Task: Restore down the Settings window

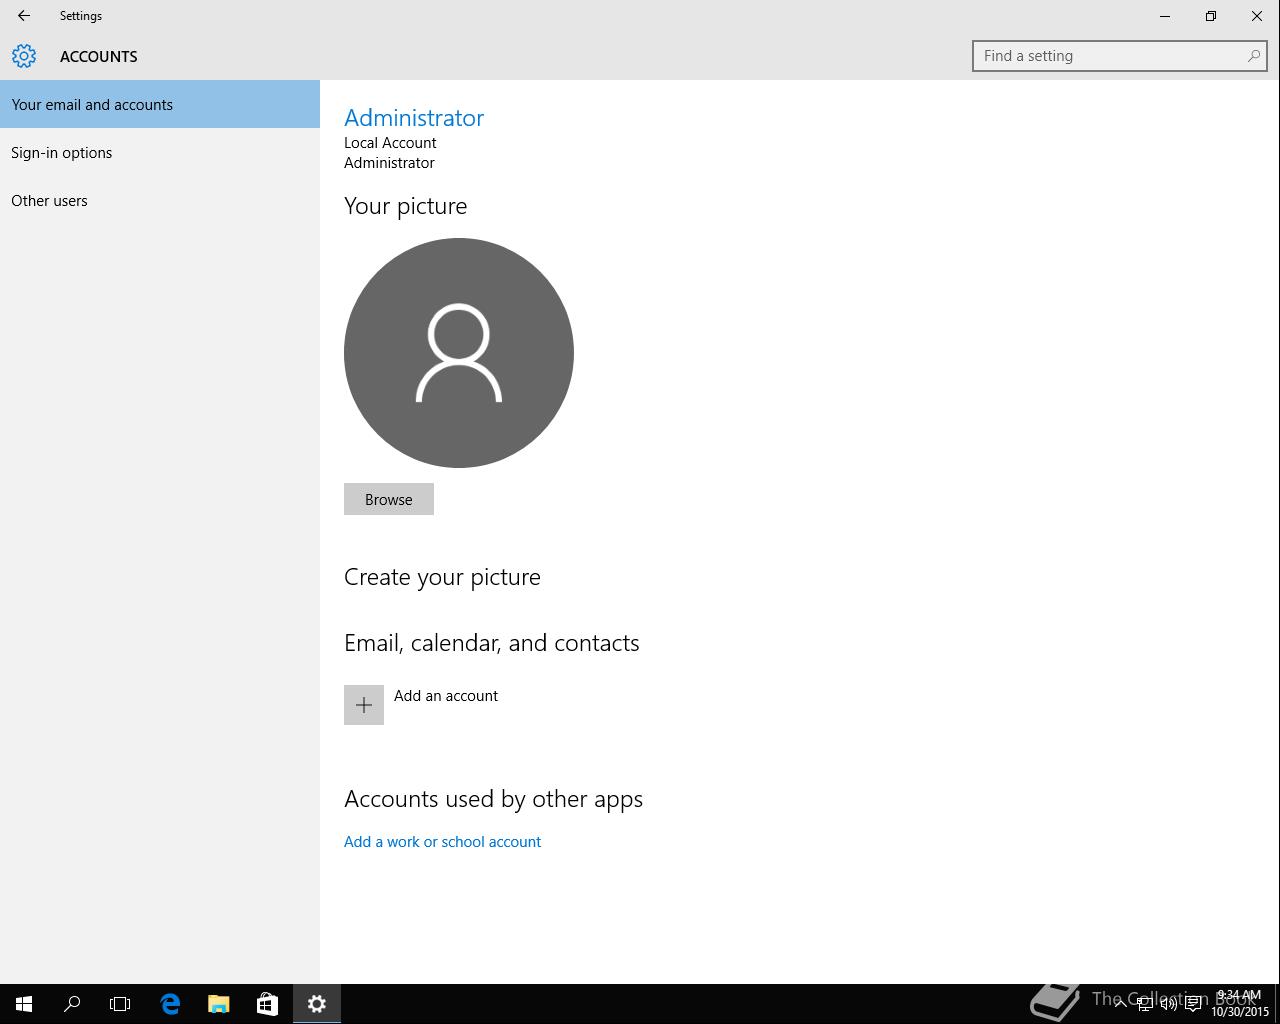Action: (x=1211, y=16)
